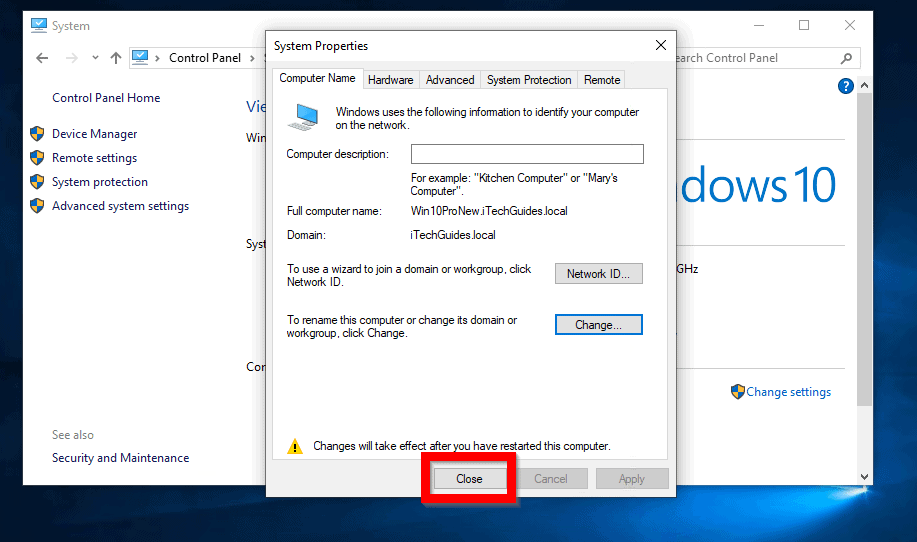Expand breadcrumb chevron before Control Panel
Viewport: 917px width, 542px height.
pos(157,58)
